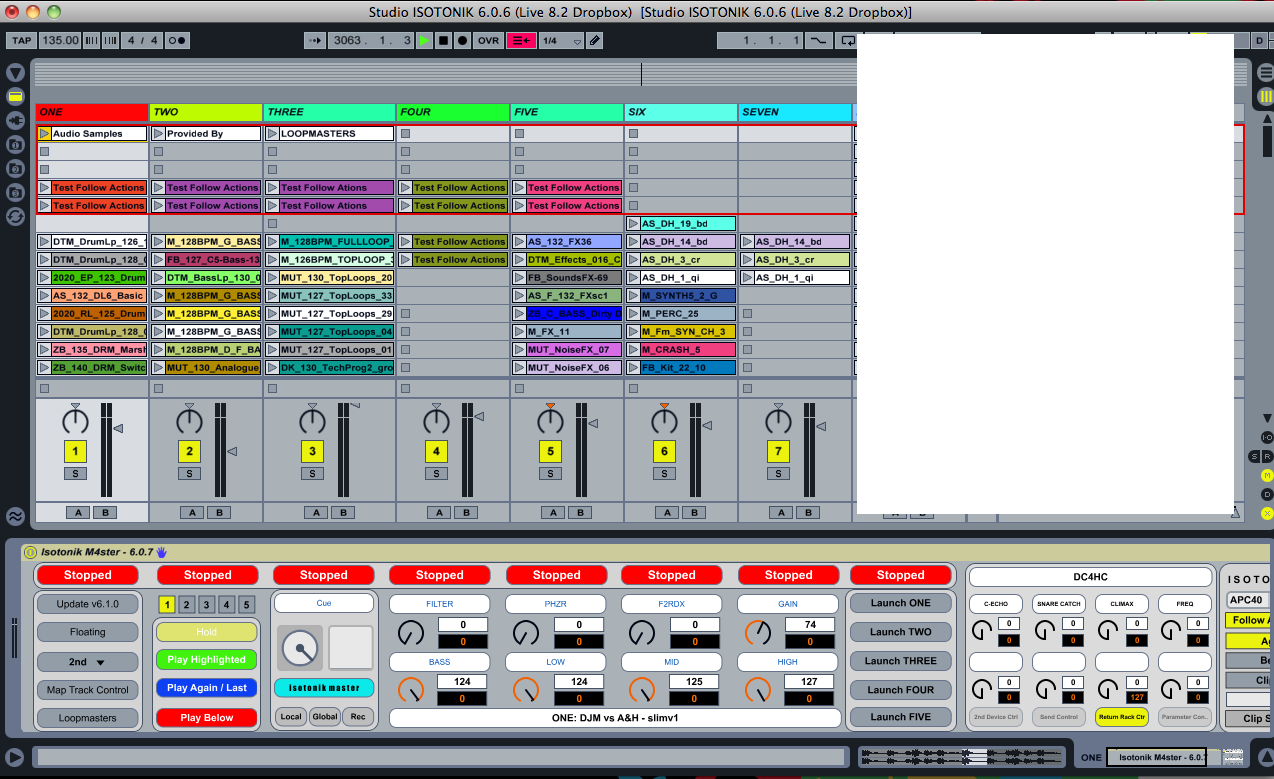
Task: Toggle track 4 activator button
Action: [x=435, y=451]
